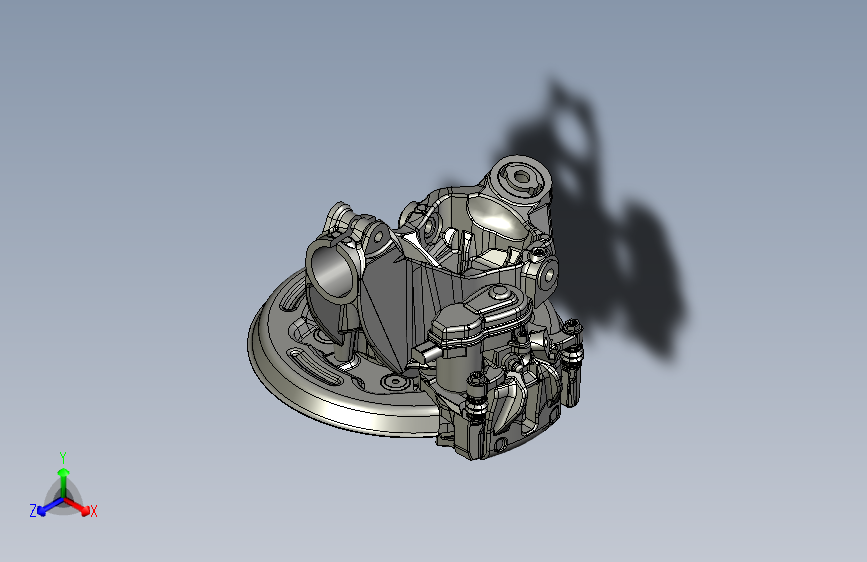Select the round boss with a center hole at the model's top
The height and width of the screenshot is (562, 867).
click(x=520, y=178)
